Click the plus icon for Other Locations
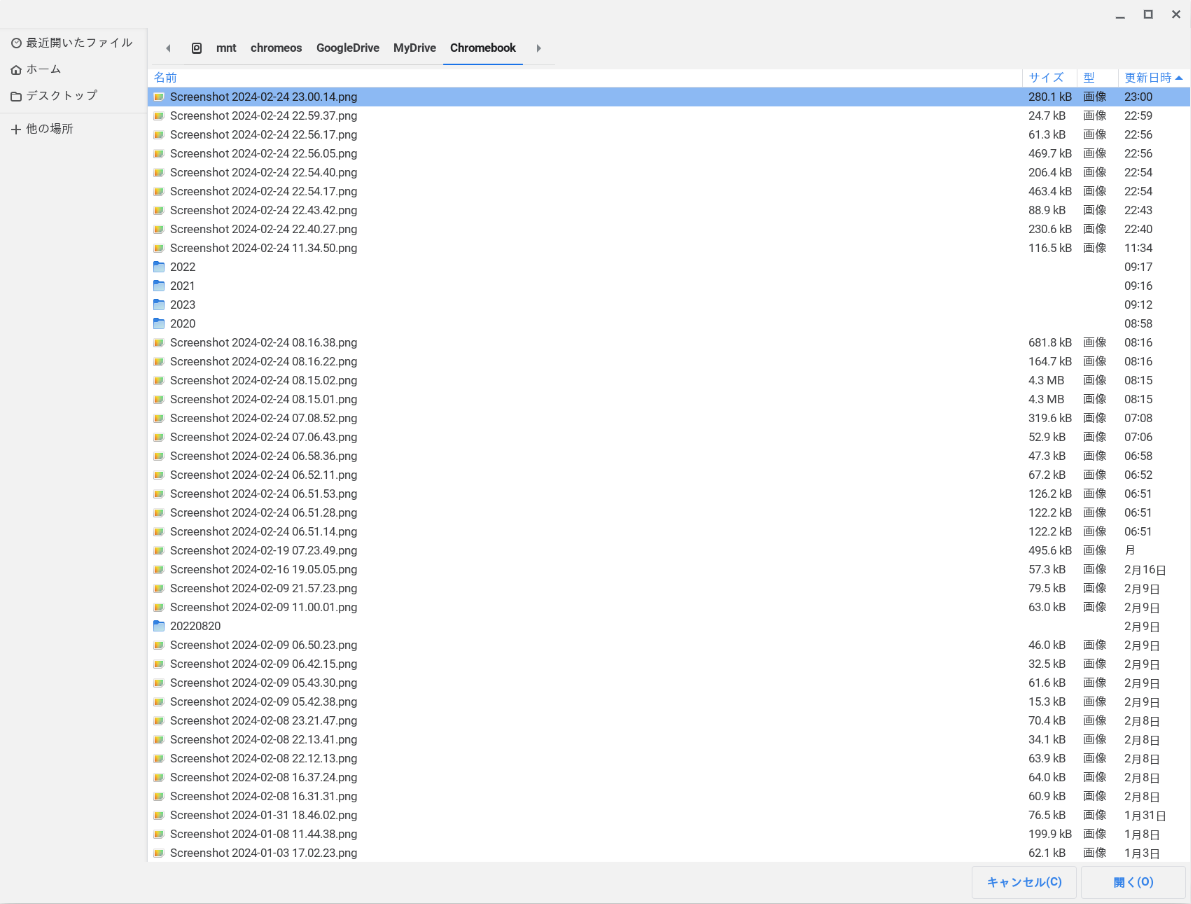 pyautogui.click(x=16, y=129)
